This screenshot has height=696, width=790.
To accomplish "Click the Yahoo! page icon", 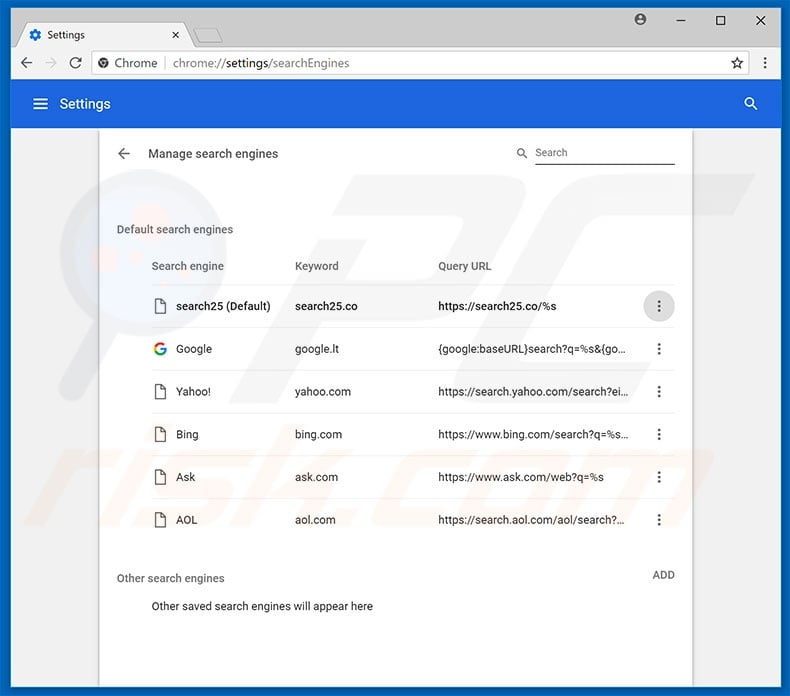I will point(160,392).
